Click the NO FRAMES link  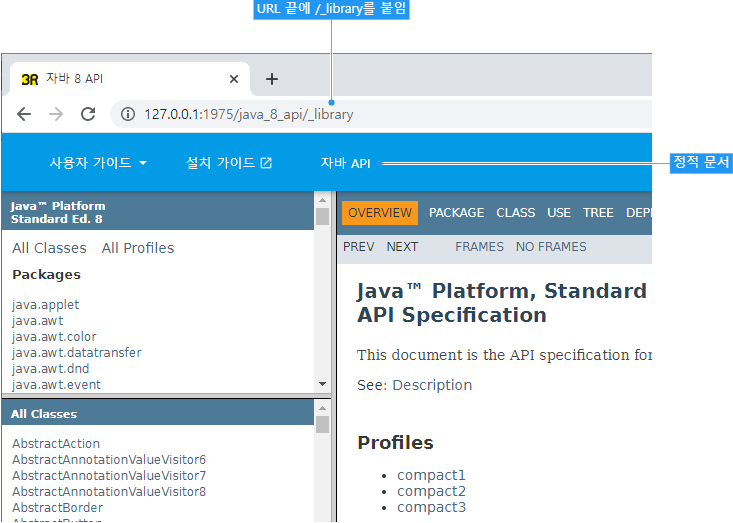pyautogui.click(x=551, y=247)
